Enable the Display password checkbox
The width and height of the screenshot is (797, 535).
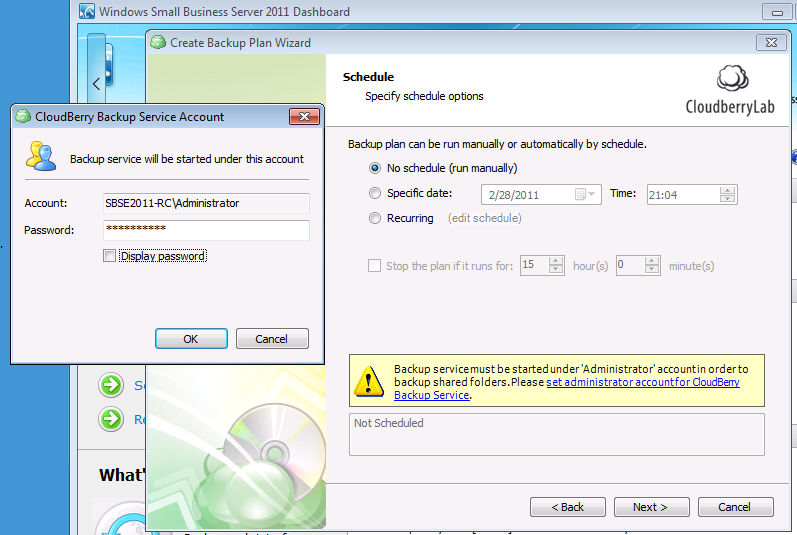pyautogui.click(x=109, y=256)
